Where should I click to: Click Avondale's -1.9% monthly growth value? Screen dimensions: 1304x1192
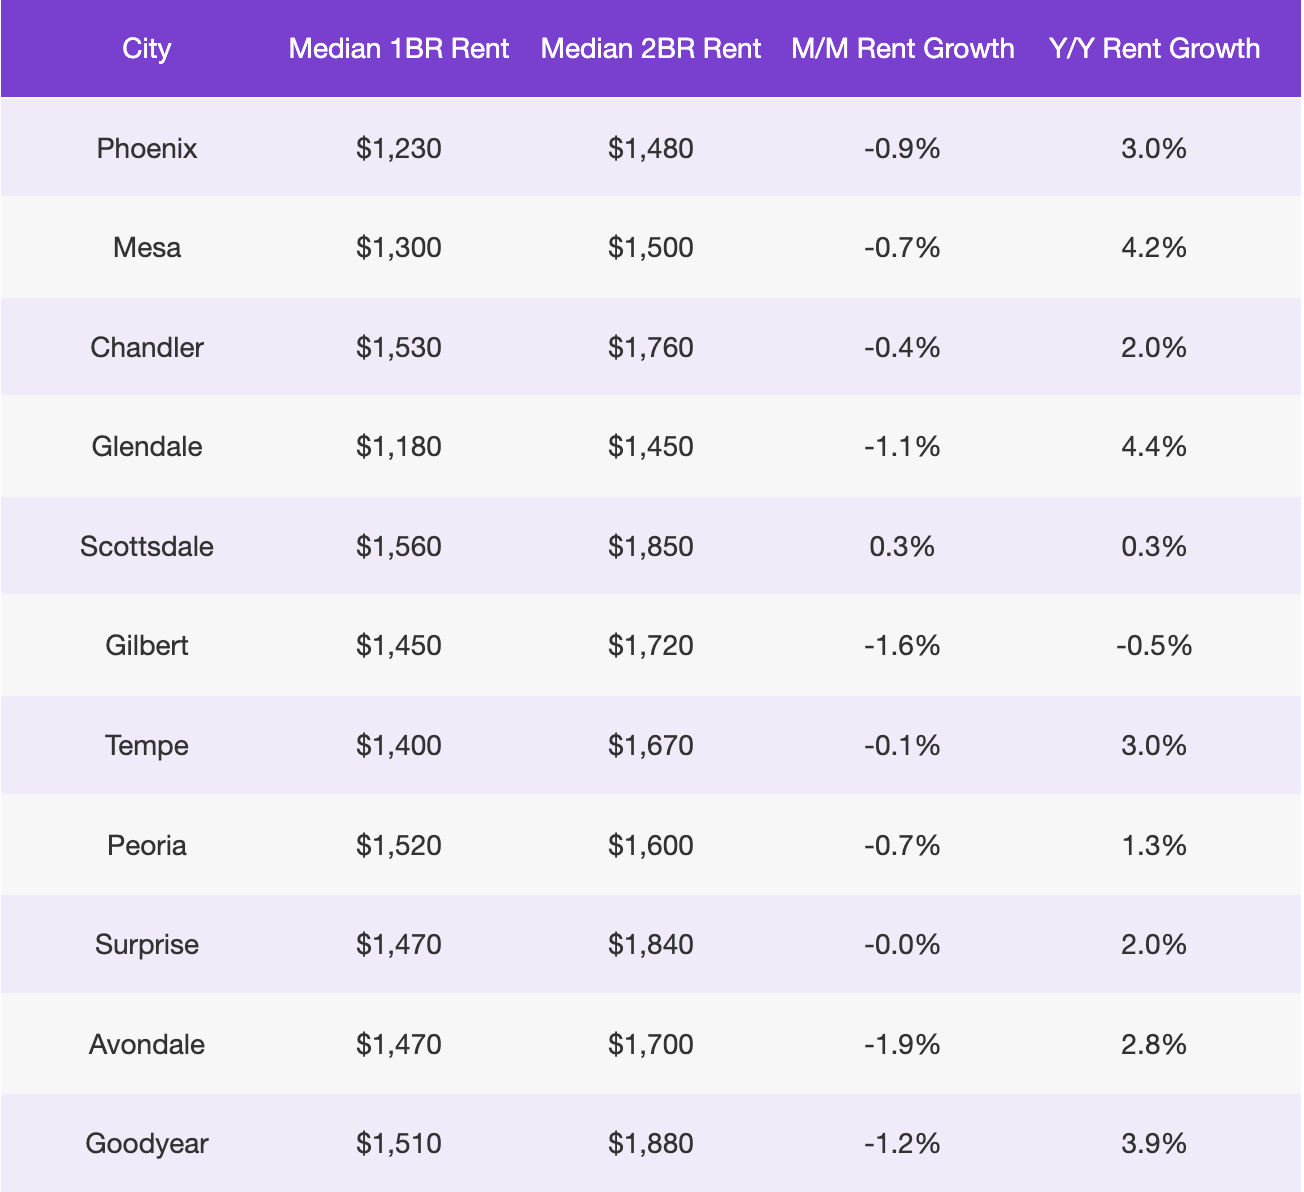pyautogui.click(x=902, y=1044)
